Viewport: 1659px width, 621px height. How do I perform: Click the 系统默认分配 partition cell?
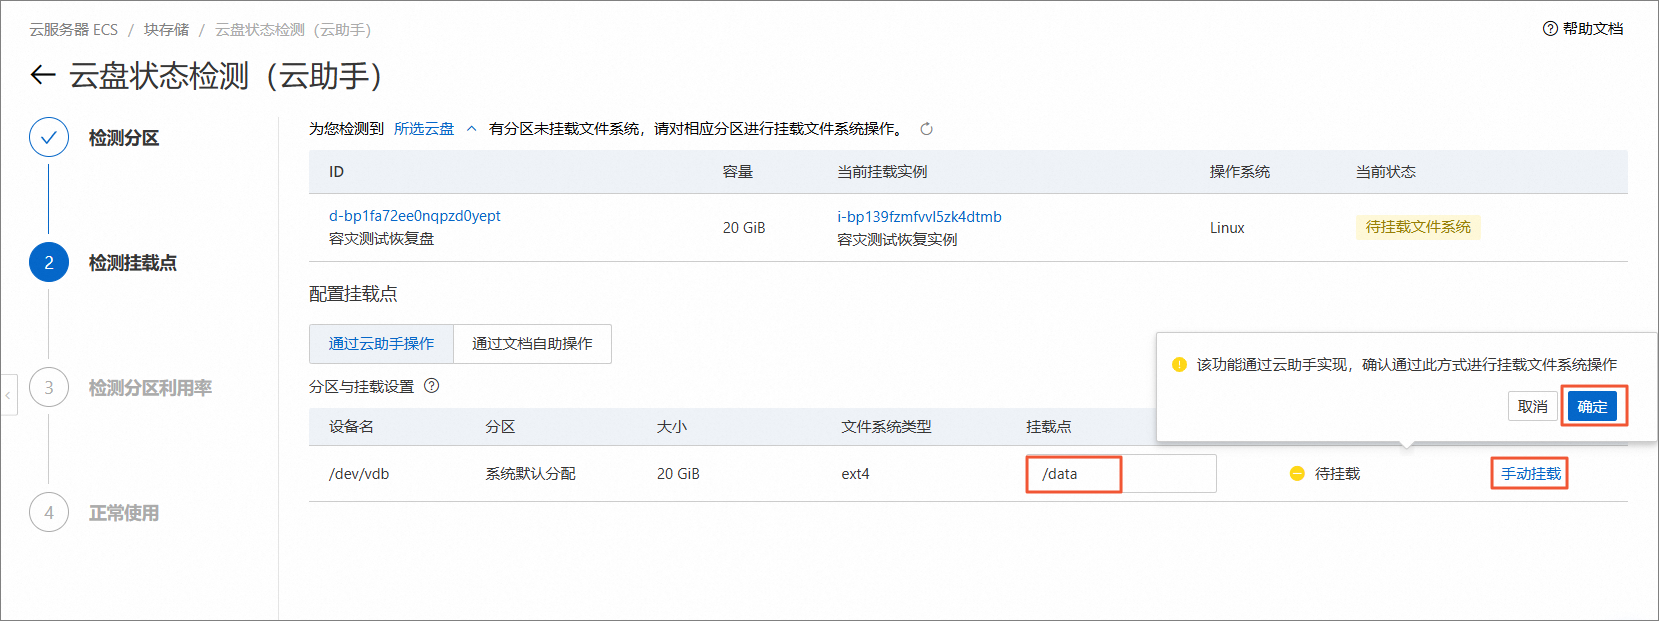(530, 474)
